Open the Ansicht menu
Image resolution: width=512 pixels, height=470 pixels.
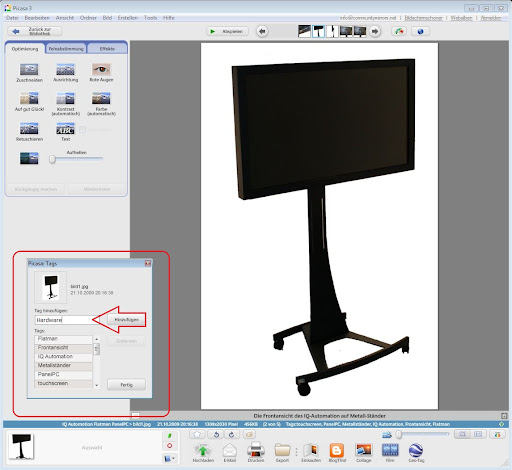pyautogui.click(x=65, y=18)
